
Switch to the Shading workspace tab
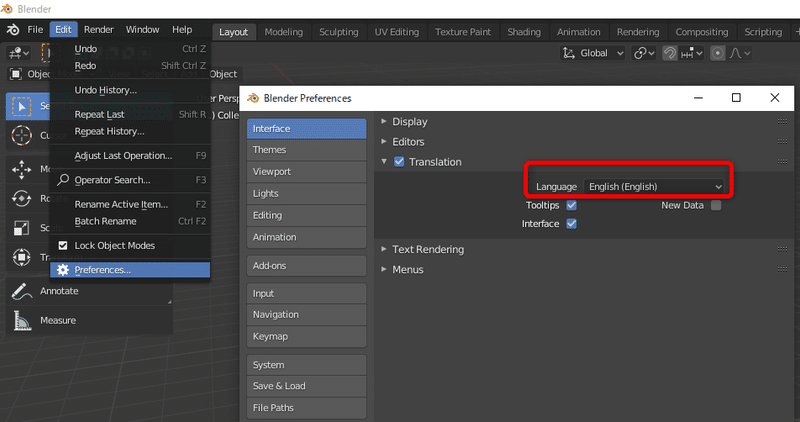(523, 31)
